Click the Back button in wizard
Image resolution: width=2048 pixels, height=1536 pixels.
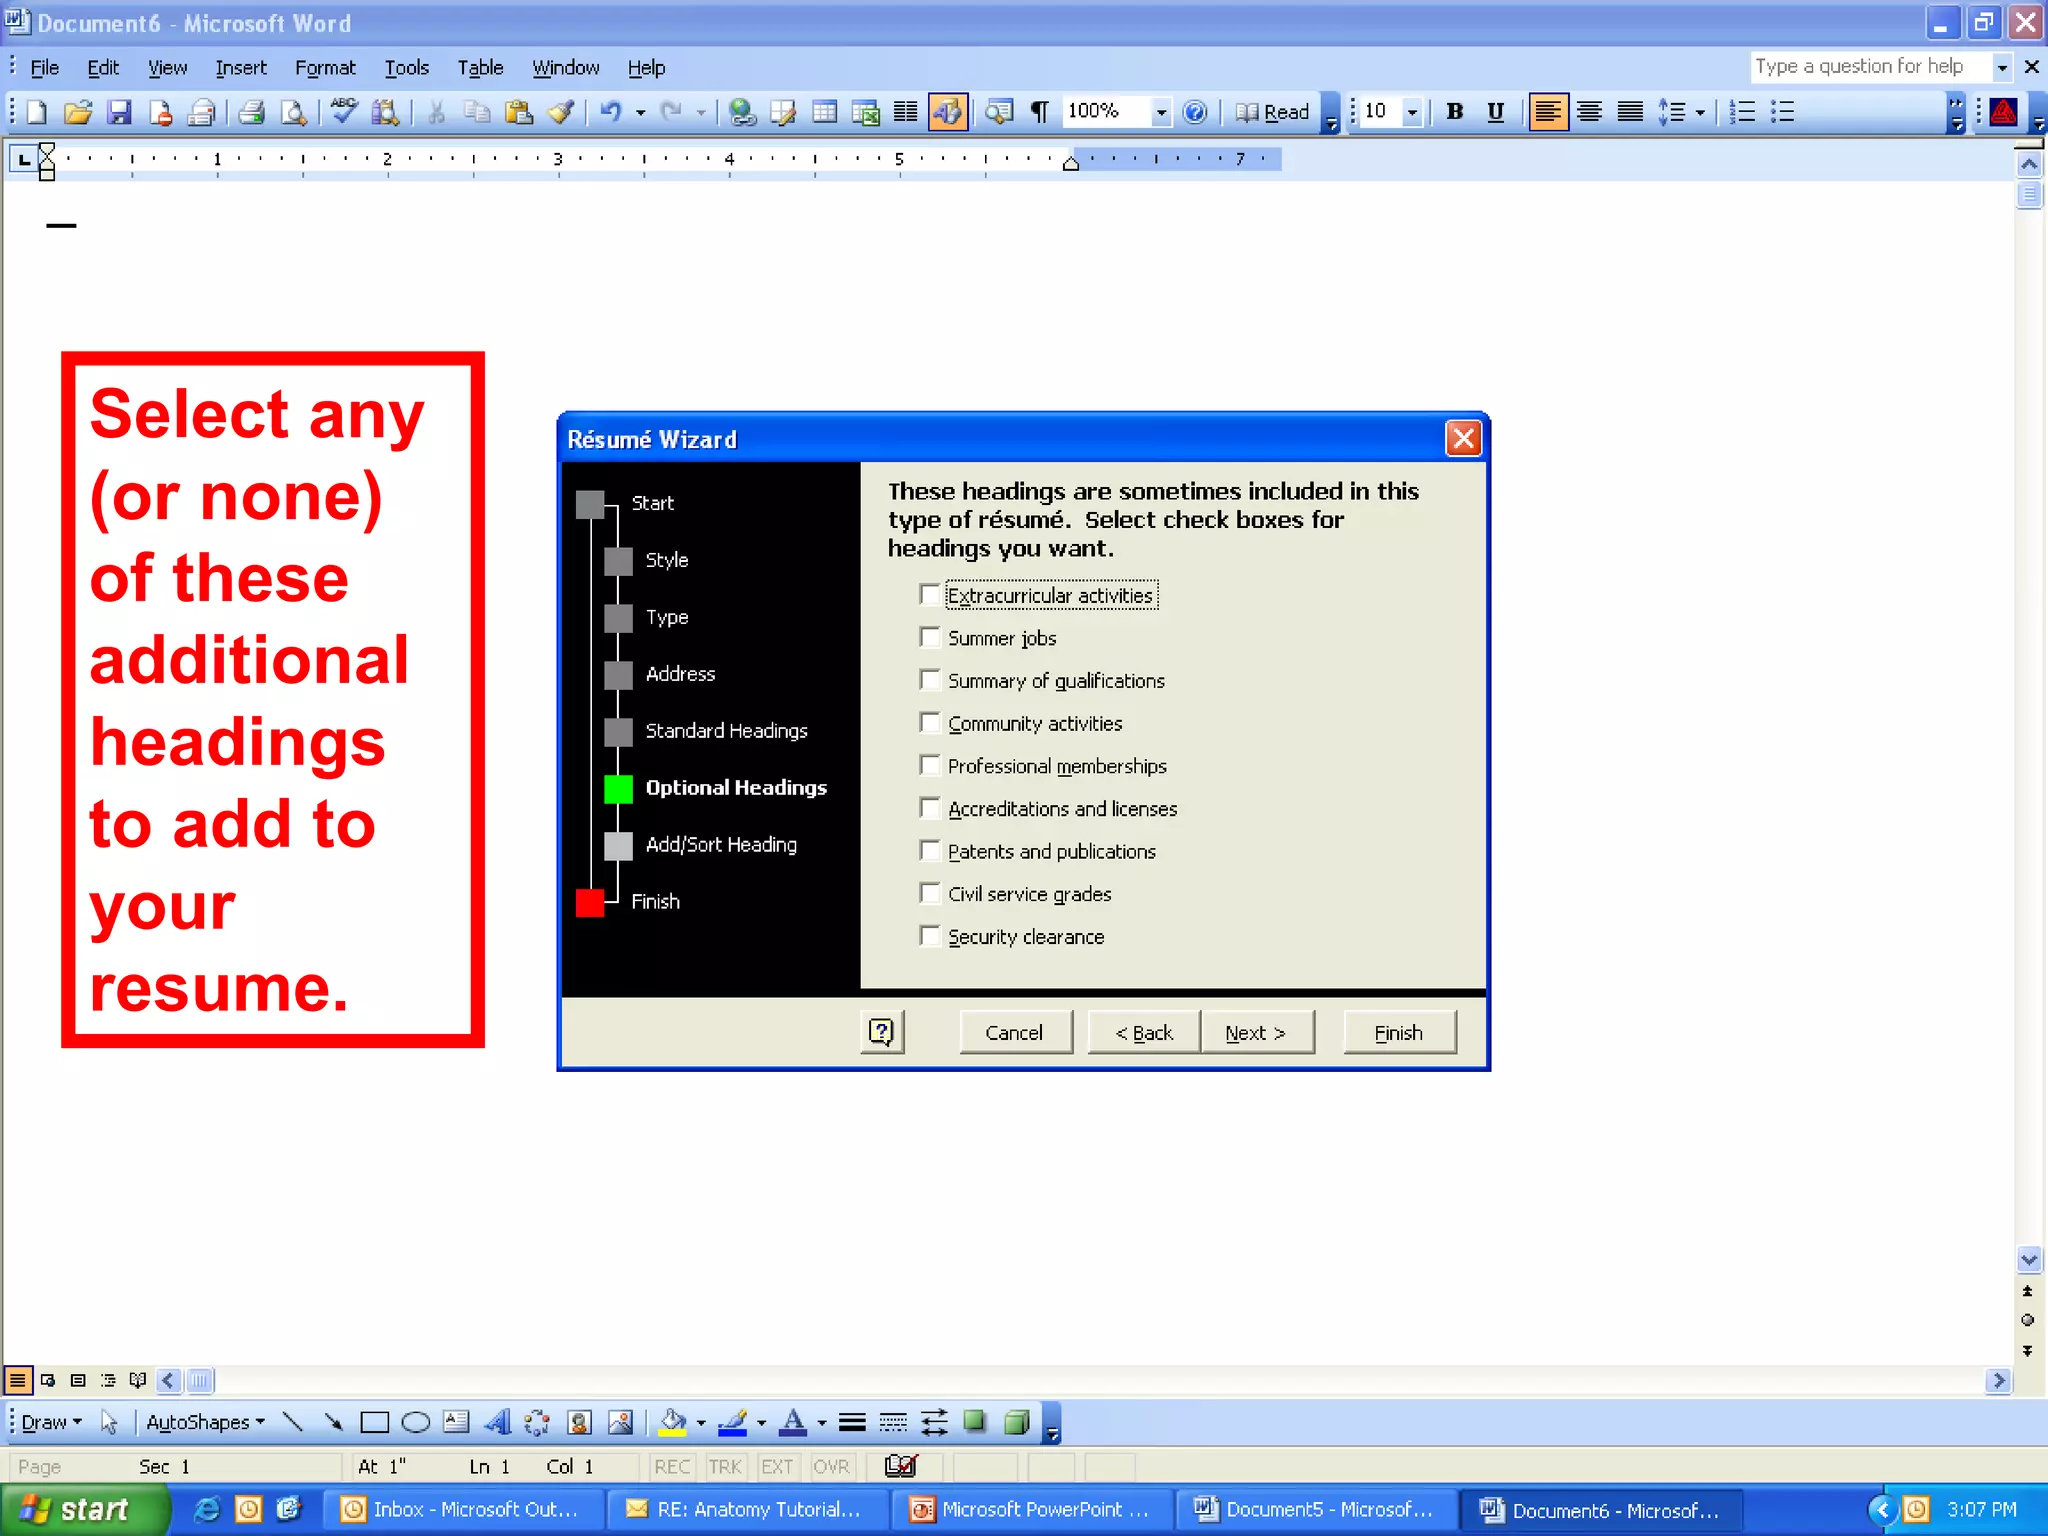1144,1032
